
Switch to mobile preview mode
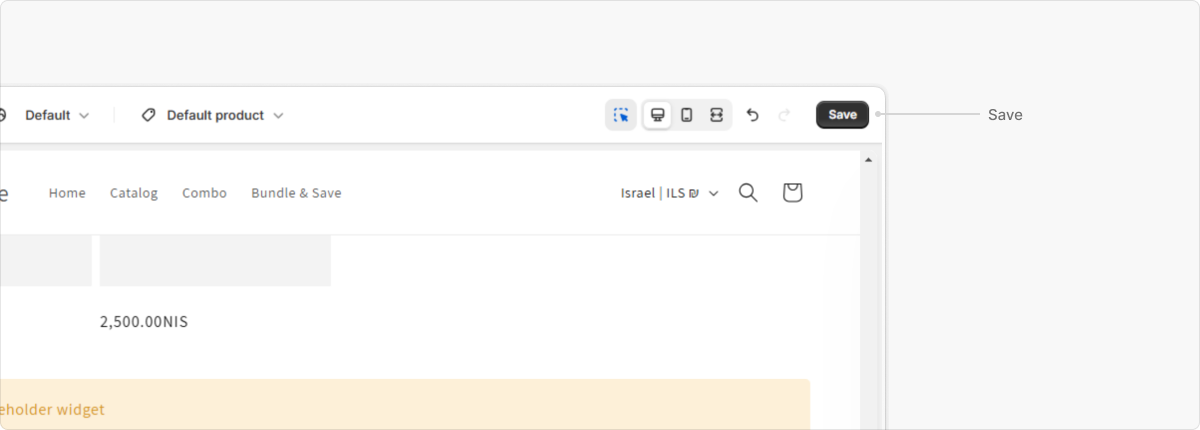pos(687,115)
